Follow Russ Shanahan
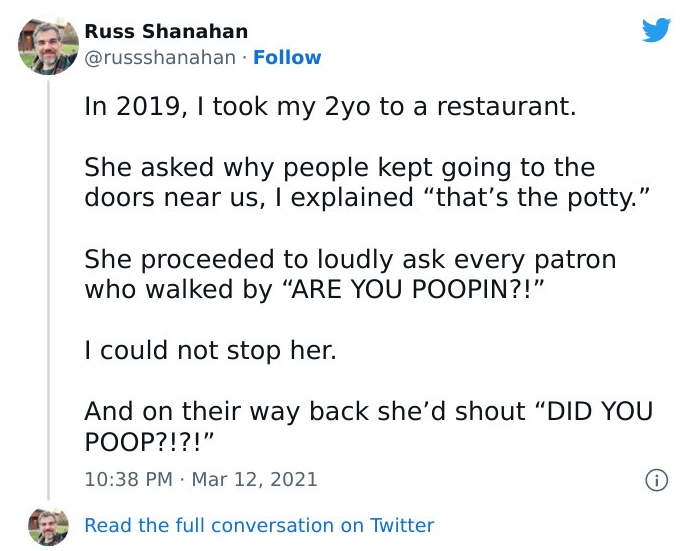Screen dimensions: 689x551 click(287, 58)
